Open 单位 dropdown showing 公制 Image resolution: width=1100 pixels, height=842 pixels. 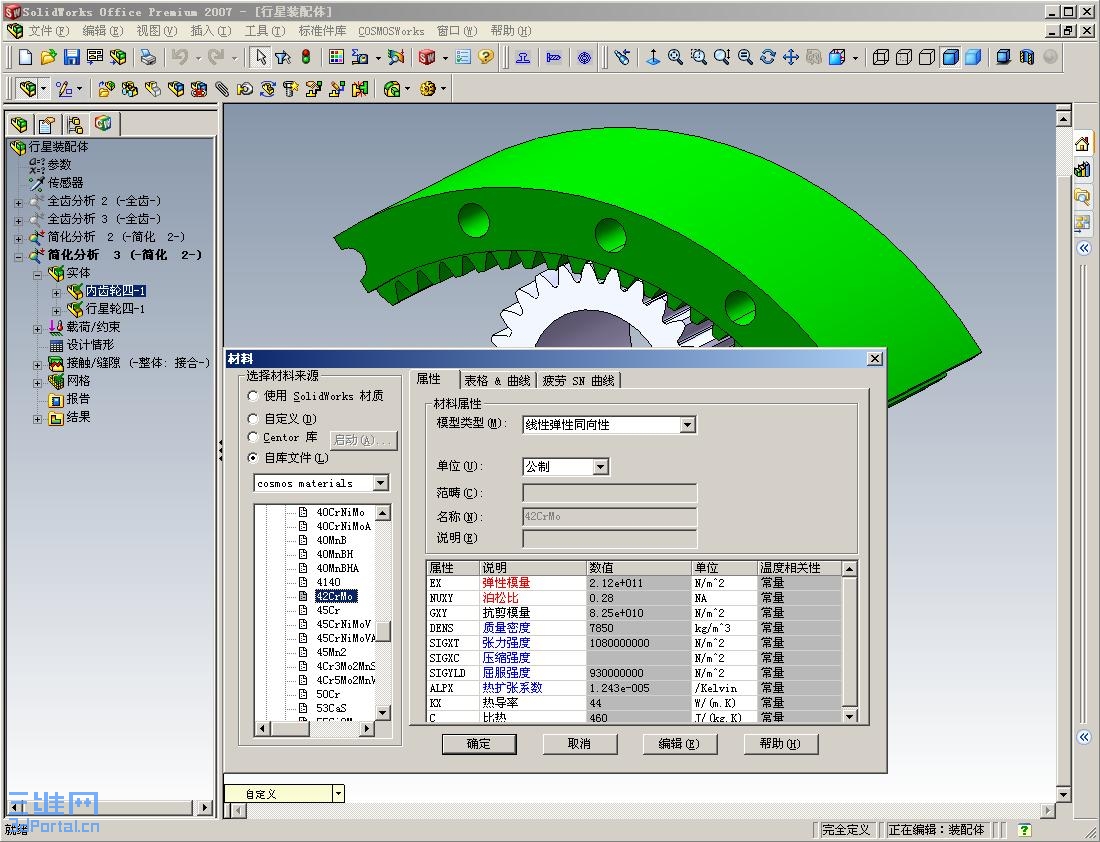click(x=601, y=467)
